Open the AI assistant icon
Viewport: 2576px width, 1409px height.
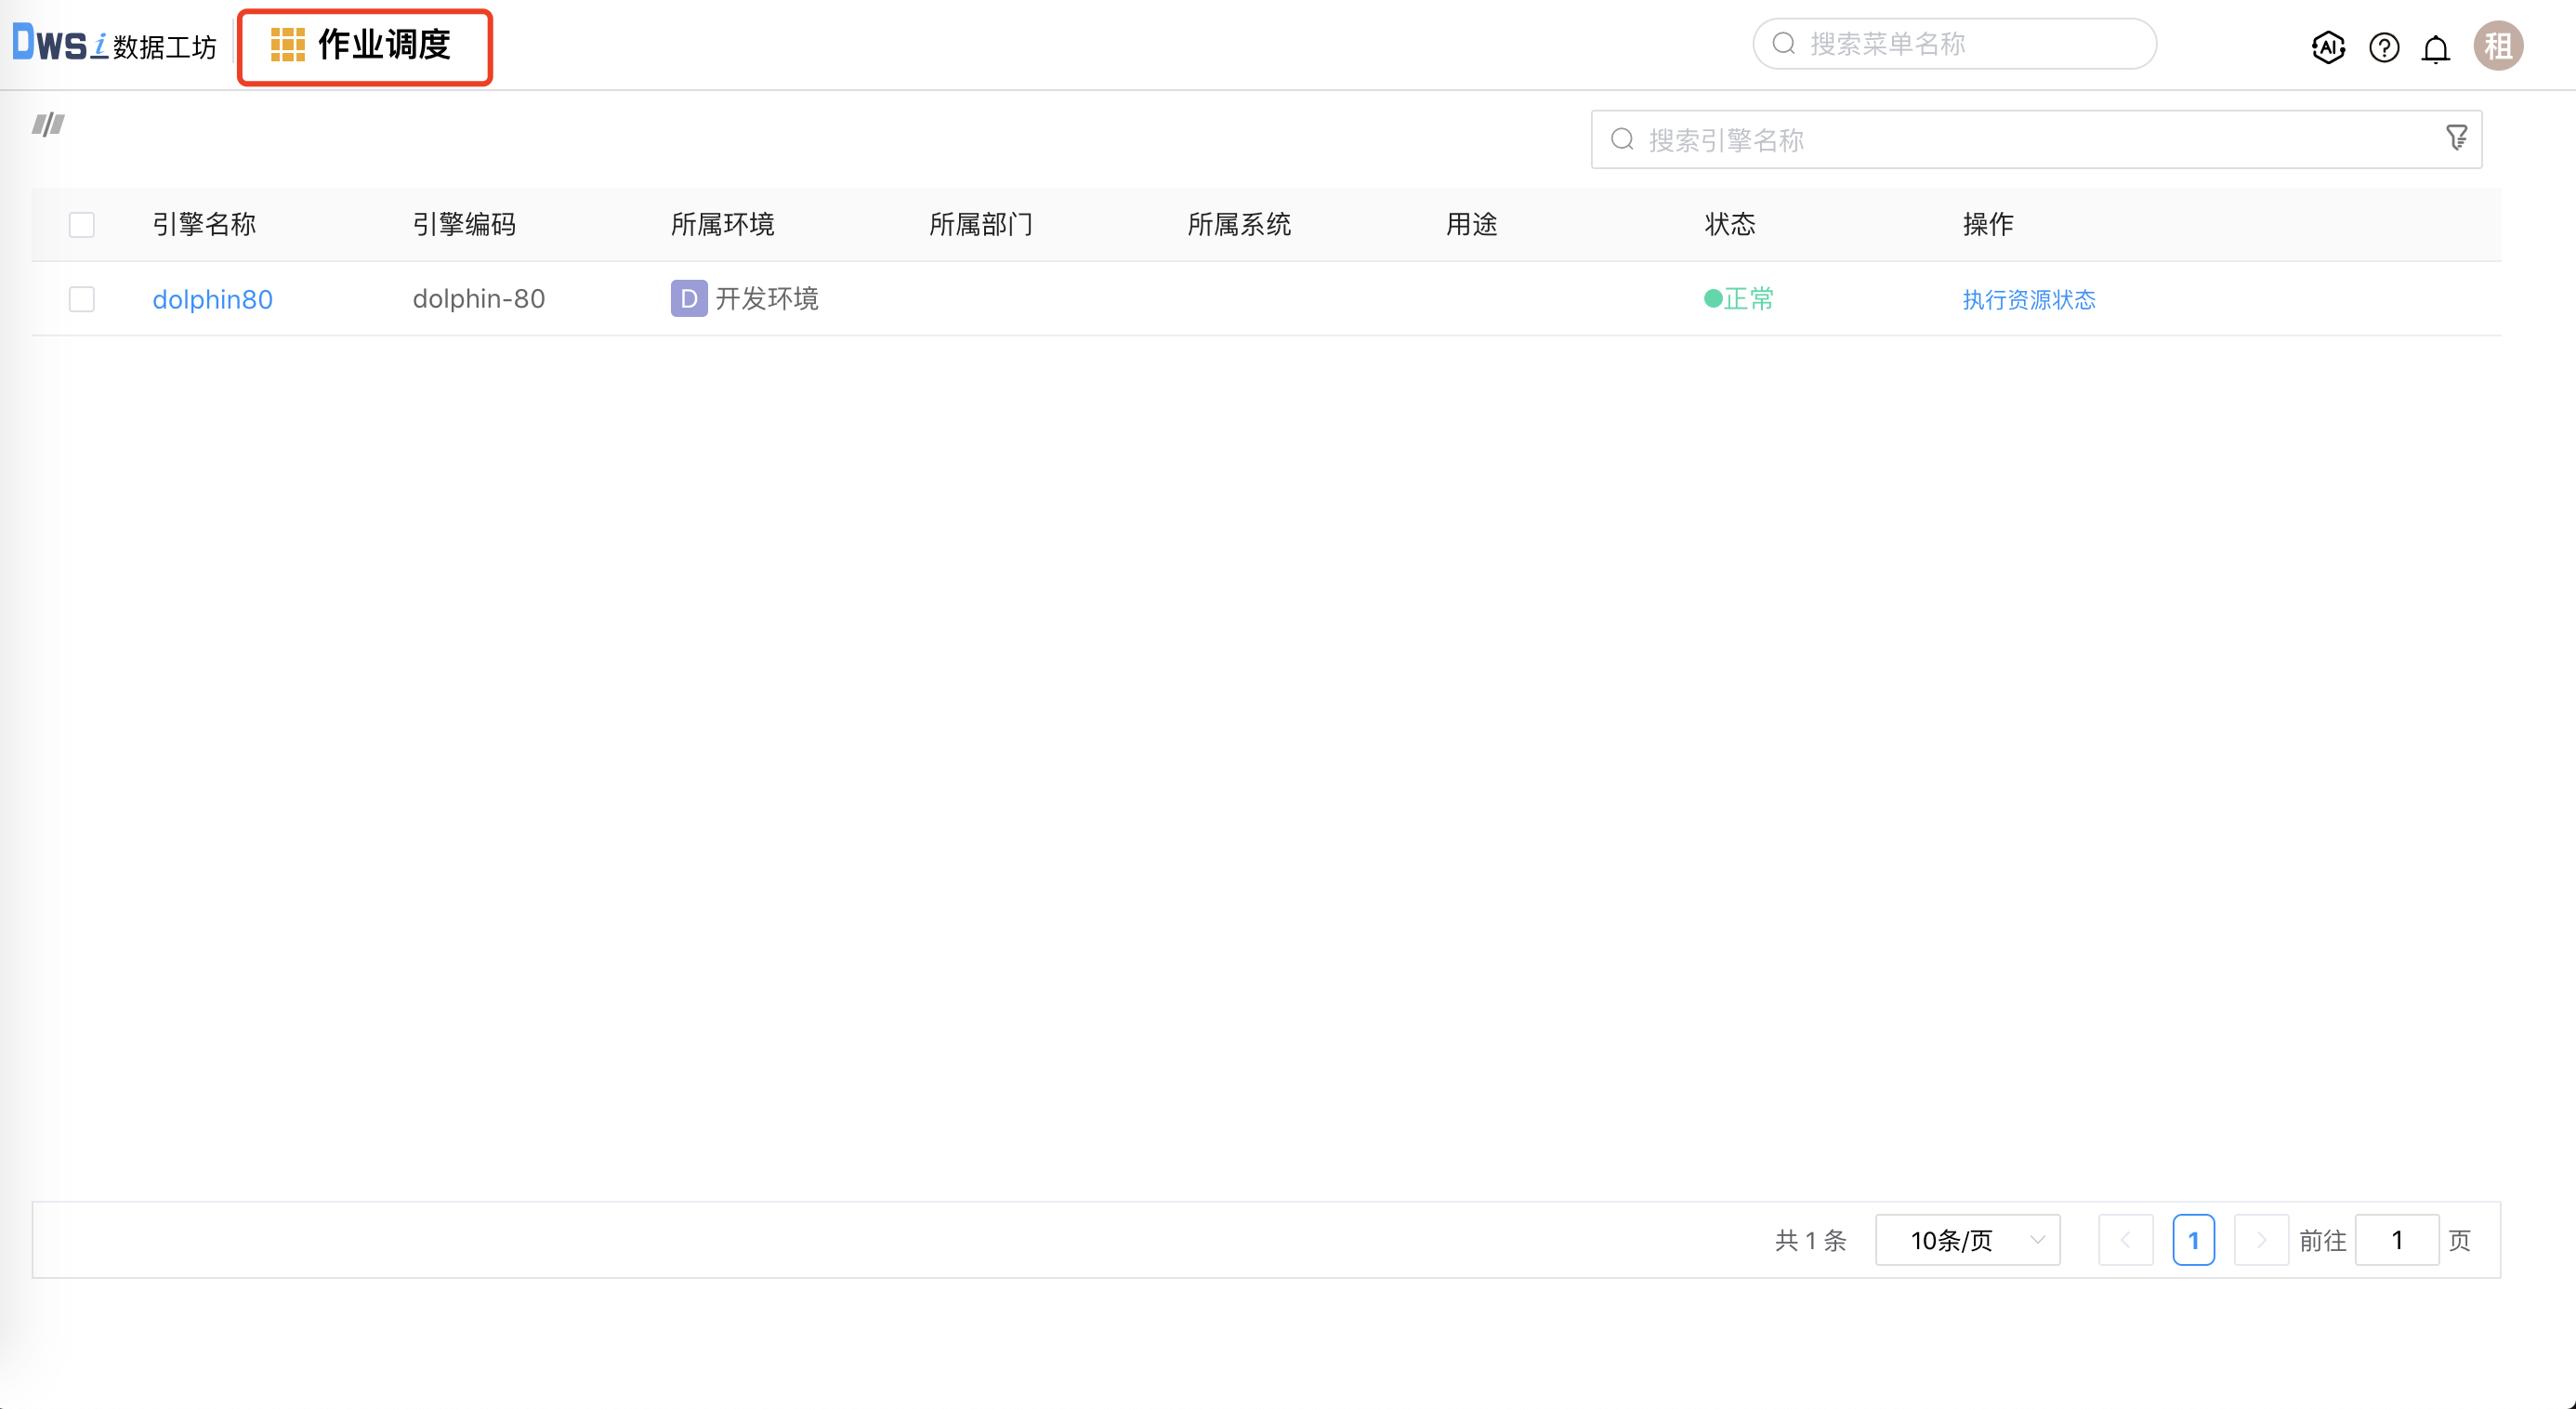pos(2328,47)
